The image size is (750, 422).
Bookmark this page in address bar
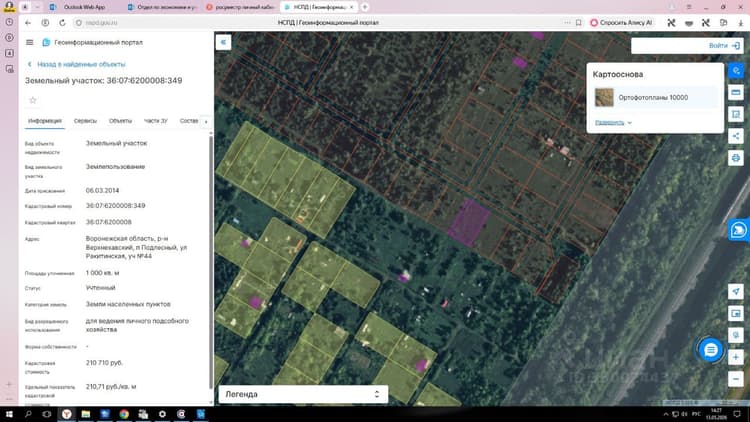click(x=578, y=22)
